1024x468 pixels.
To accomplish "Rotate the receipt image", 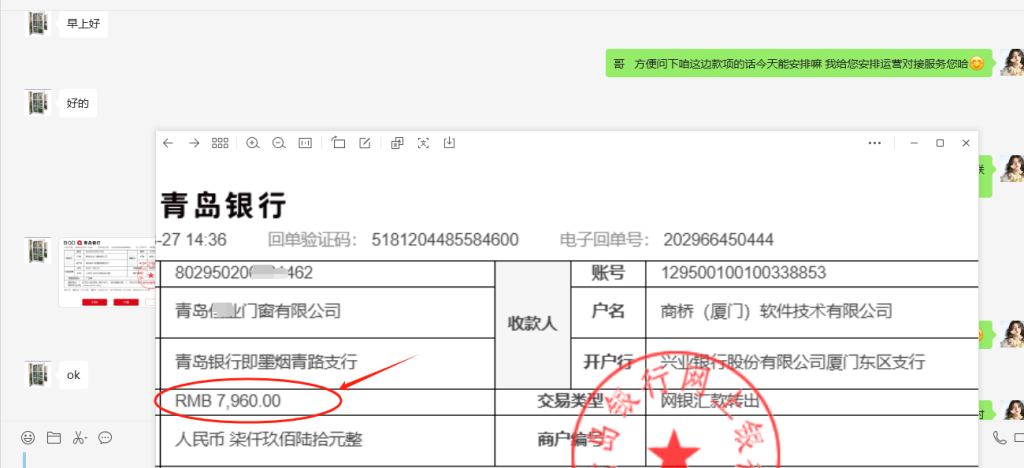I will click(x=338, y=143).
